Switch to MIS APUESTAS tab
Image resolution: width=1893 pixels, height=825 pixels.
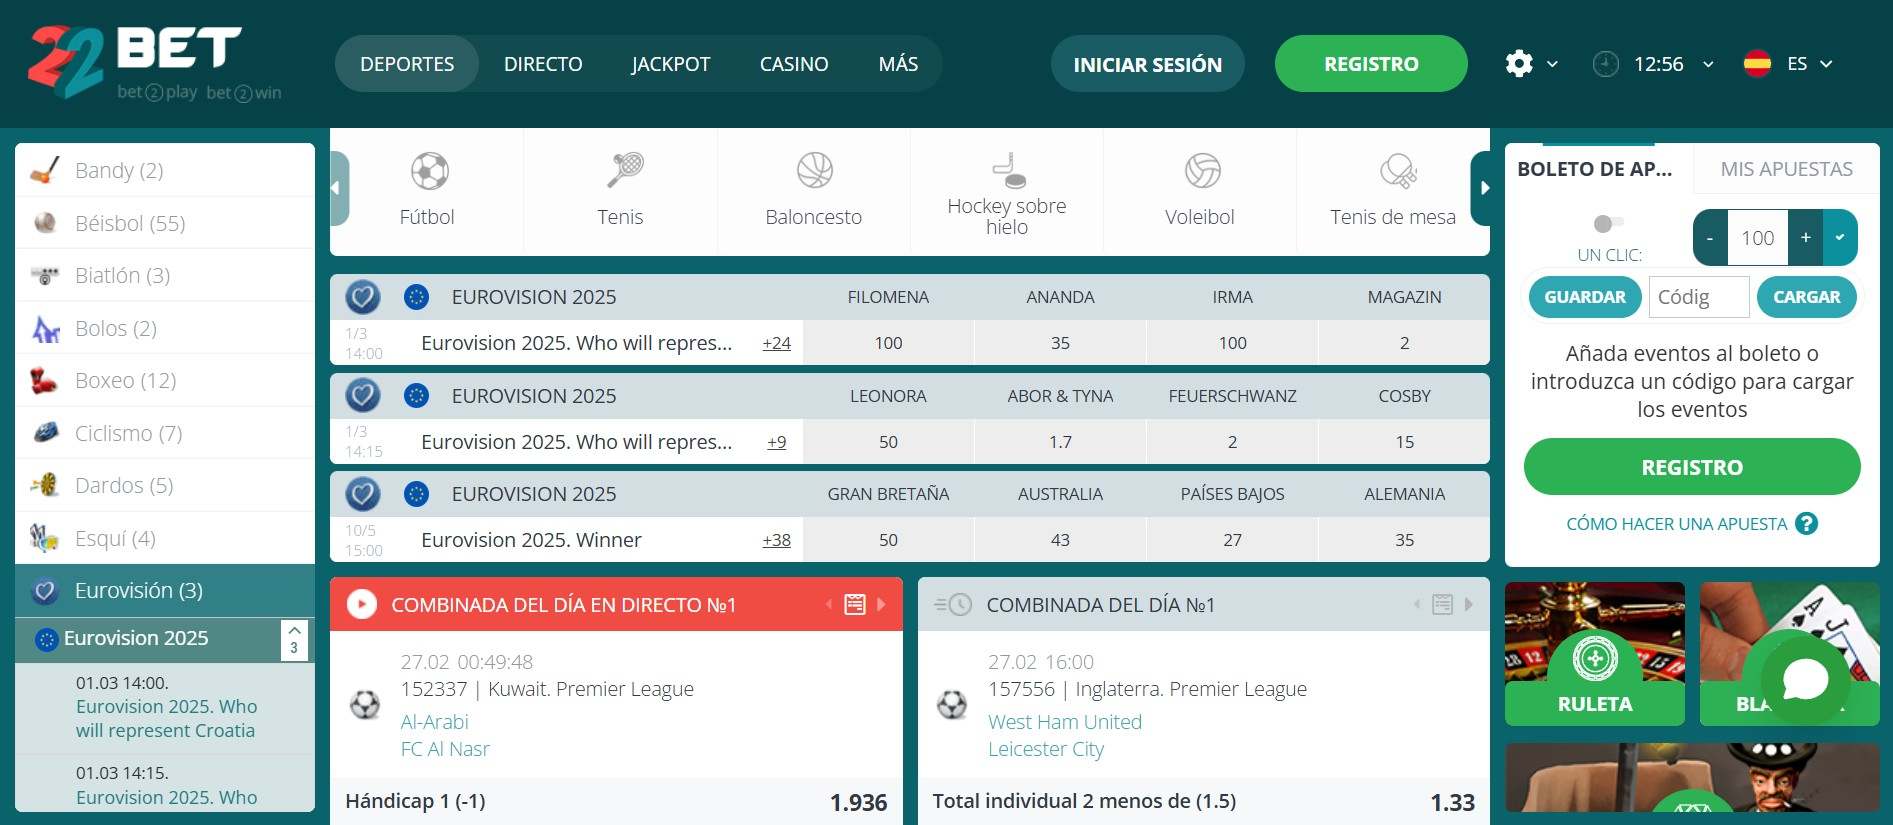coord(1787,169)
